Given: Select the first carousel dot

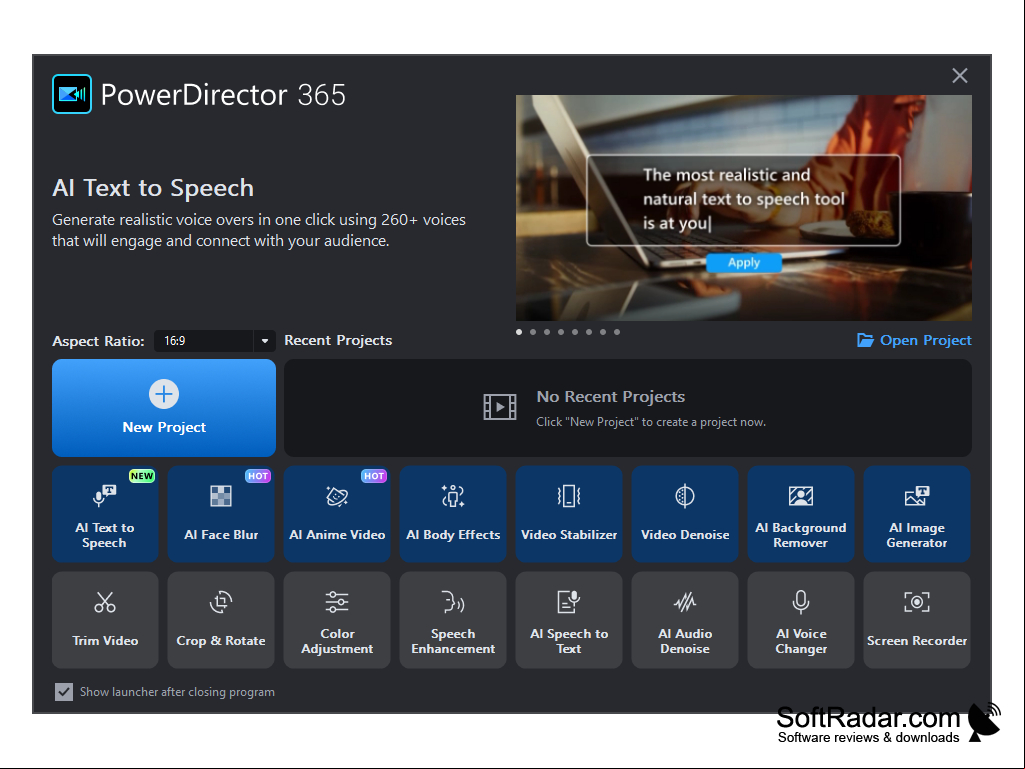Looking at the screenshot, I should click(x=519, y=332).
